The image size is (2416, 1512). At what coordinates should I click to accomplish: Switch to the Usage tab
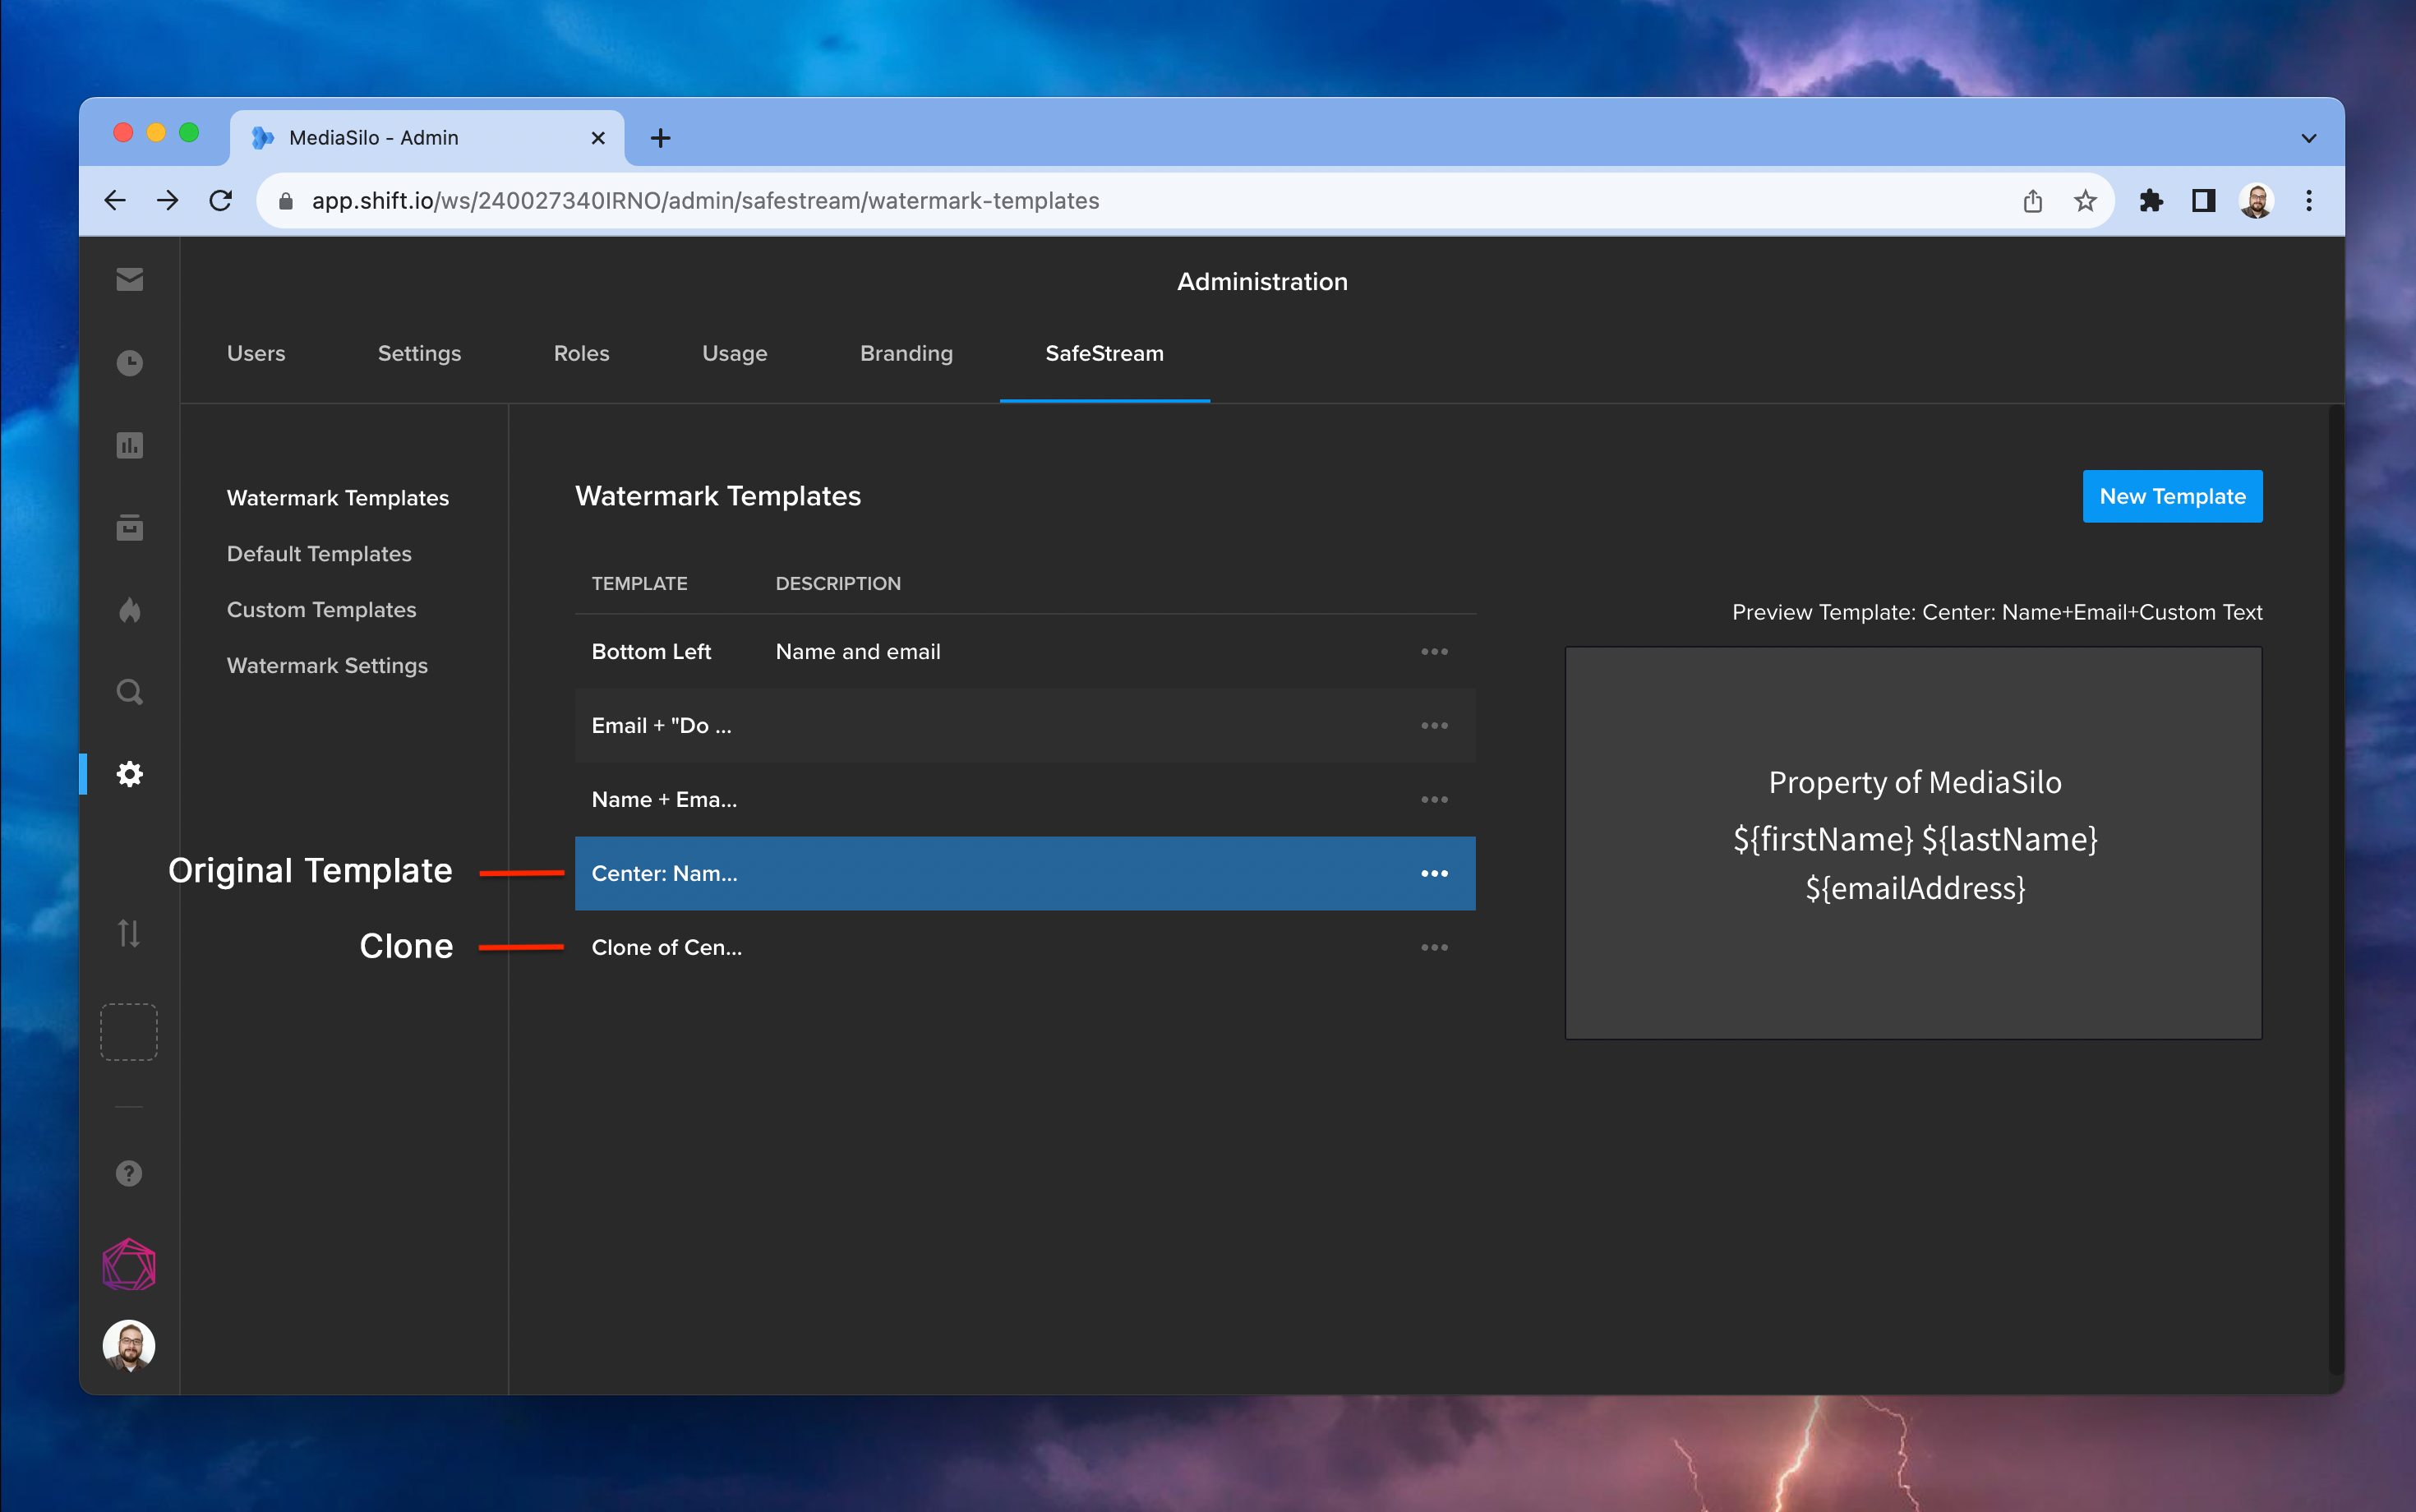[x=735, y=354]
